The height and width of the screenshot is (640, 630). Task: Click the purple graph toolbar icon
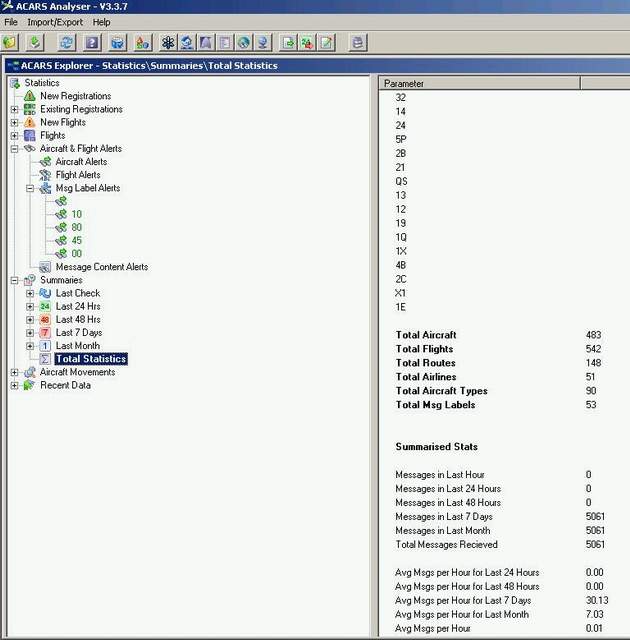coord(206,42)
